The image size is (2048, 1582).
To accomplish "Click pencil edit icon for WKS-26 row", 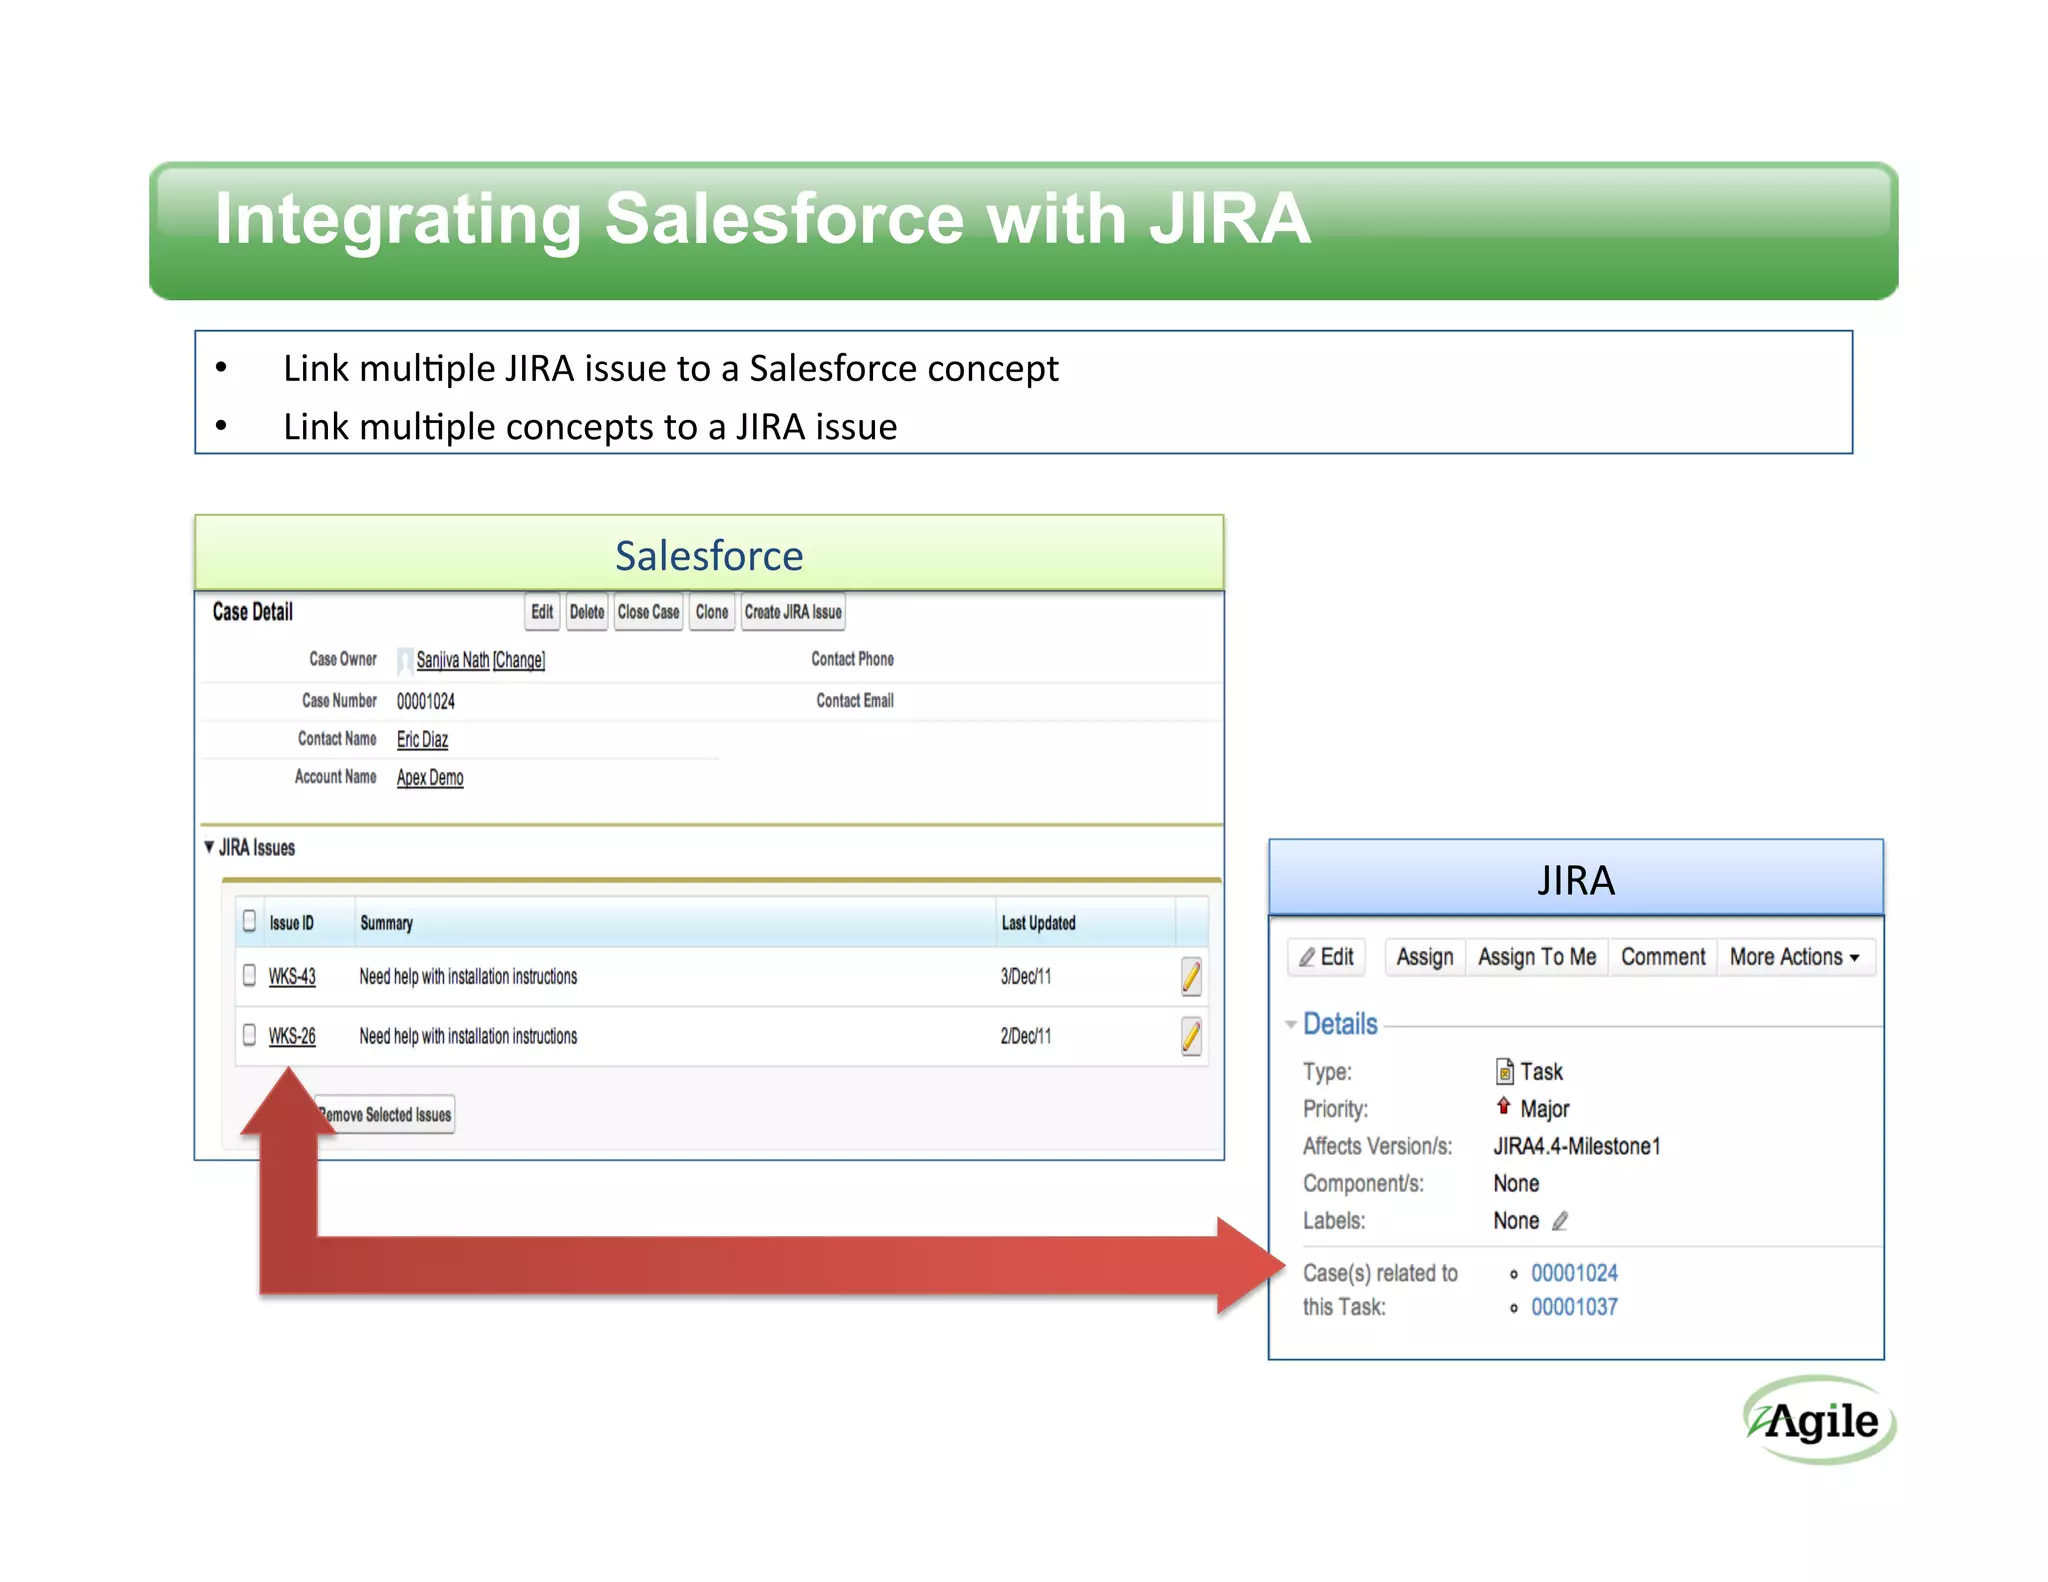I will tap(1190, 1036).
